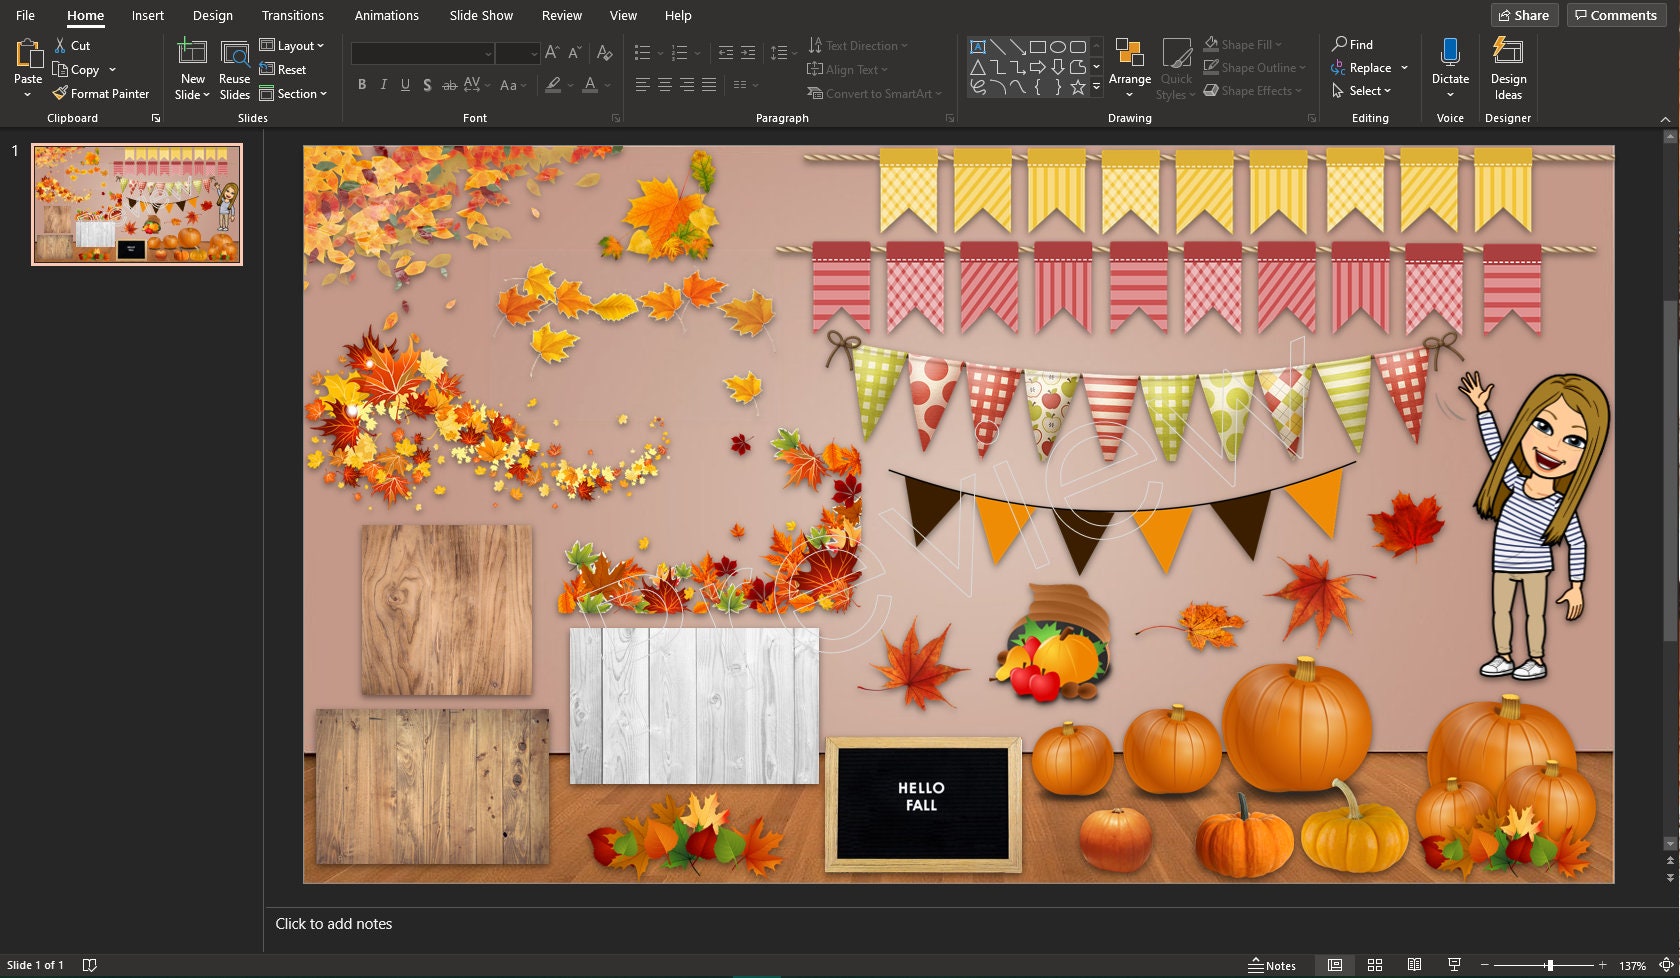Click the Share button
This screenshot has width=1680, height=978.
click(1524, 15)
